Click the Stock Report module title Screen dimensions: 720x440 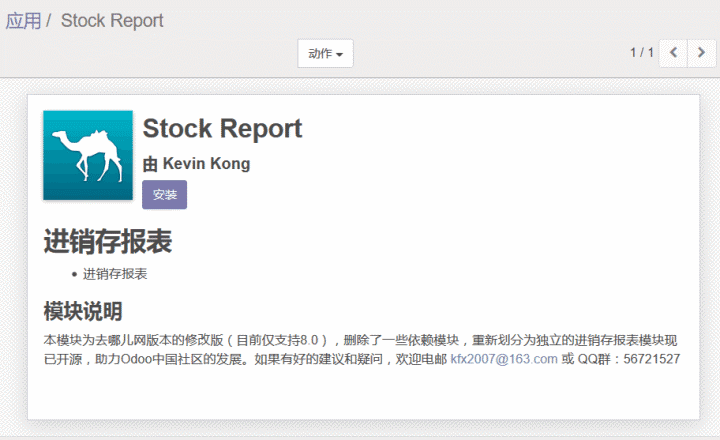[x=222, y=128]
